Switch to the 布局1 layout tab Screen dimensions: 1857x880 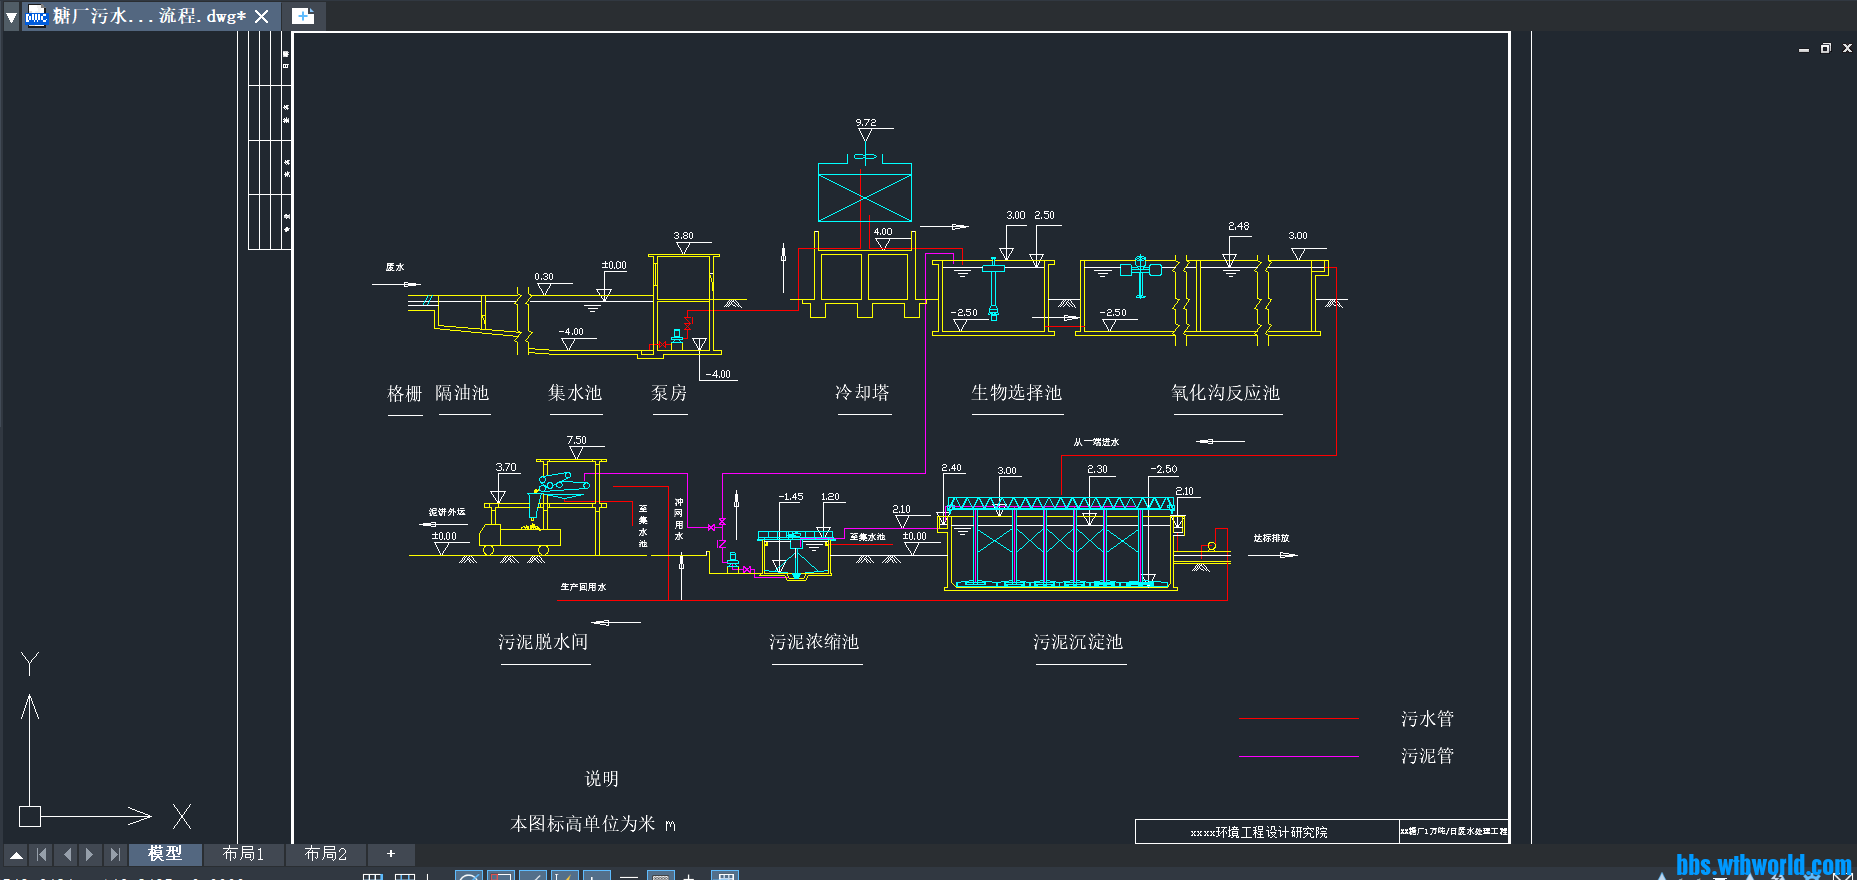pos(243,854)
